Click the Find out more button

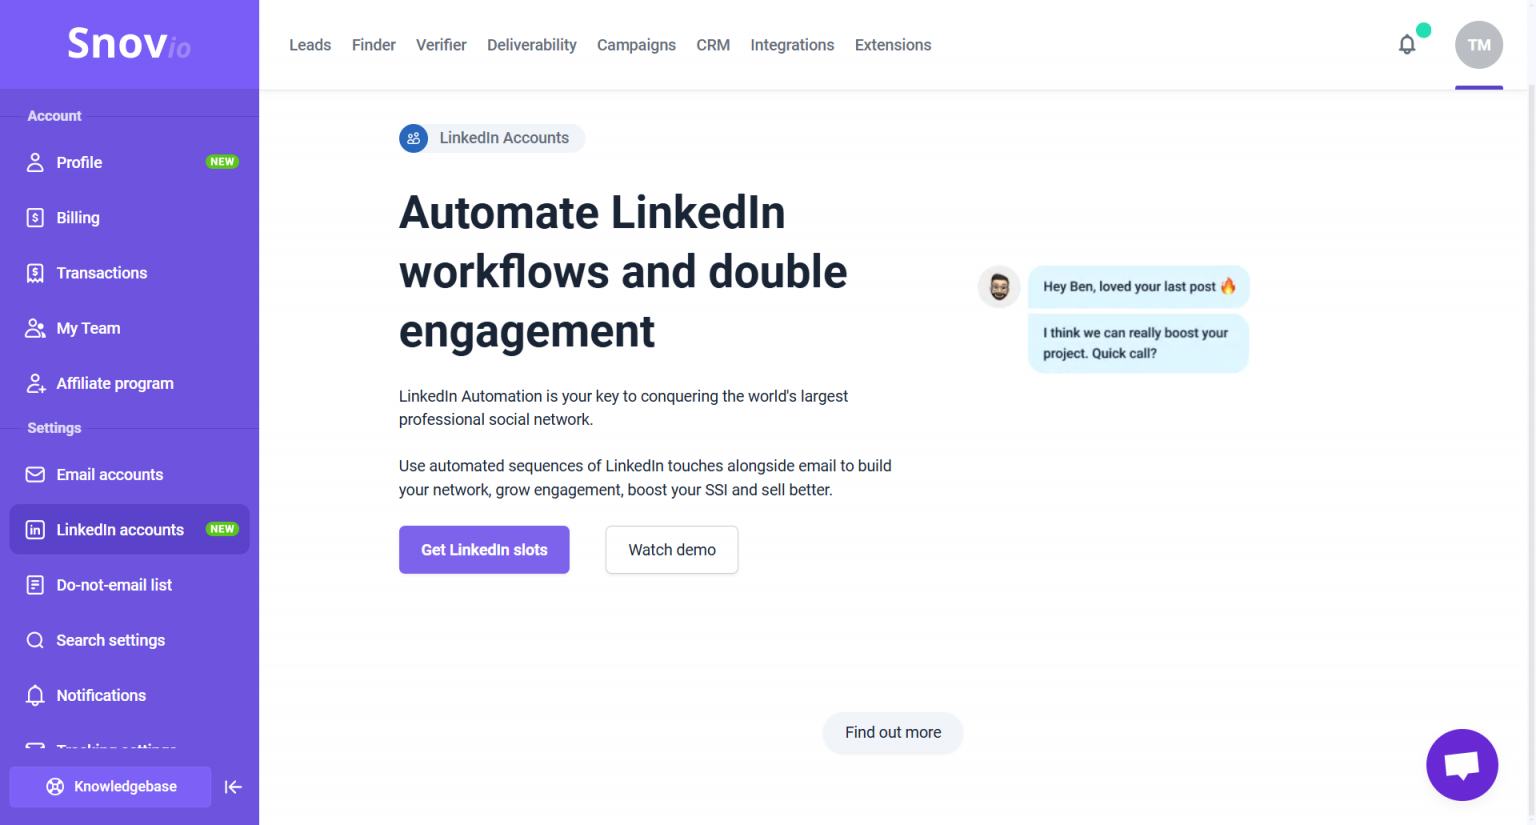(x=893, y=733)
